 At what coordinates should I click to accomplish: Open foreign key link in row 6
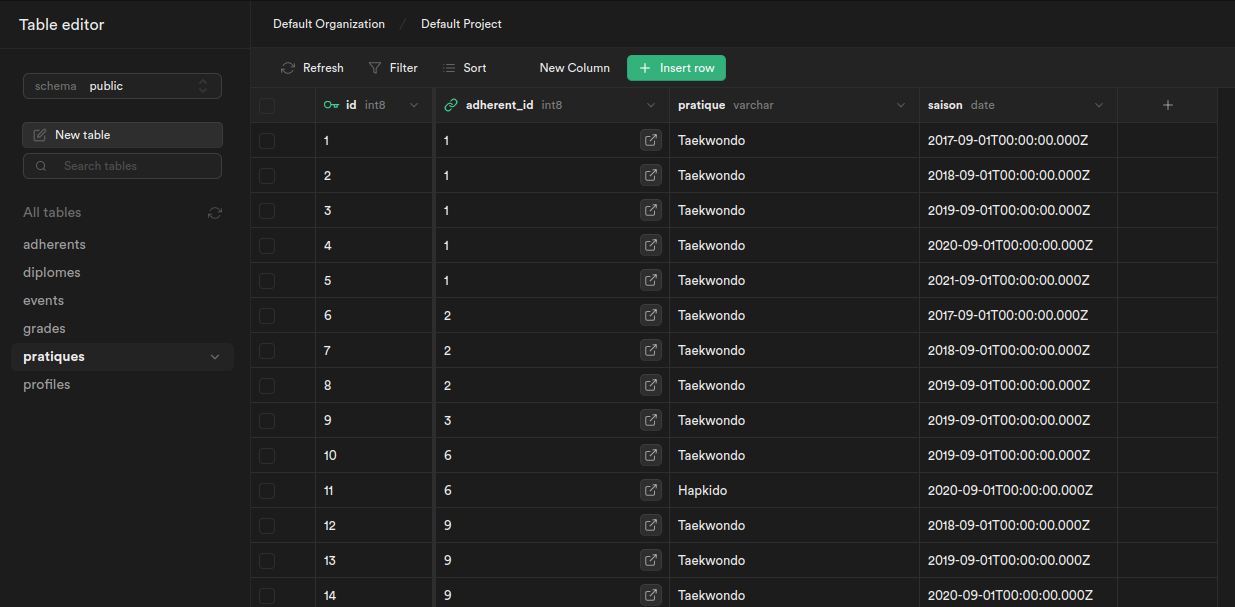651,316
